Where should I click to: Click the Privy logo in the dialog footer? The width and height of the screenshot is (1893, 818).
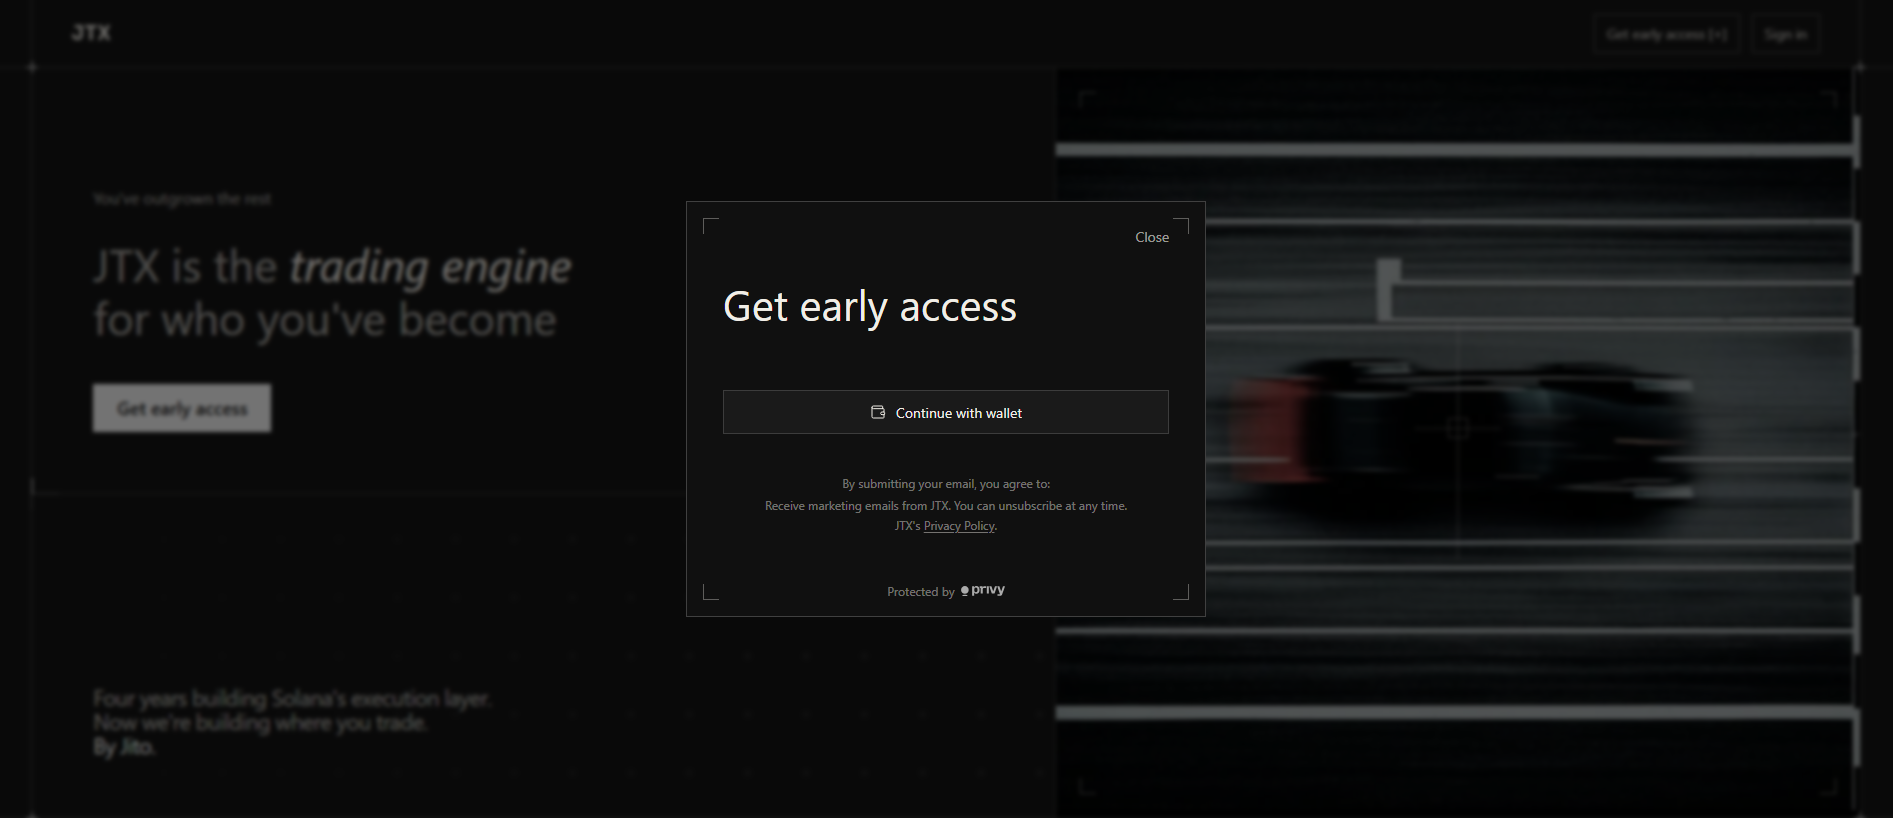tap(983, 590)
